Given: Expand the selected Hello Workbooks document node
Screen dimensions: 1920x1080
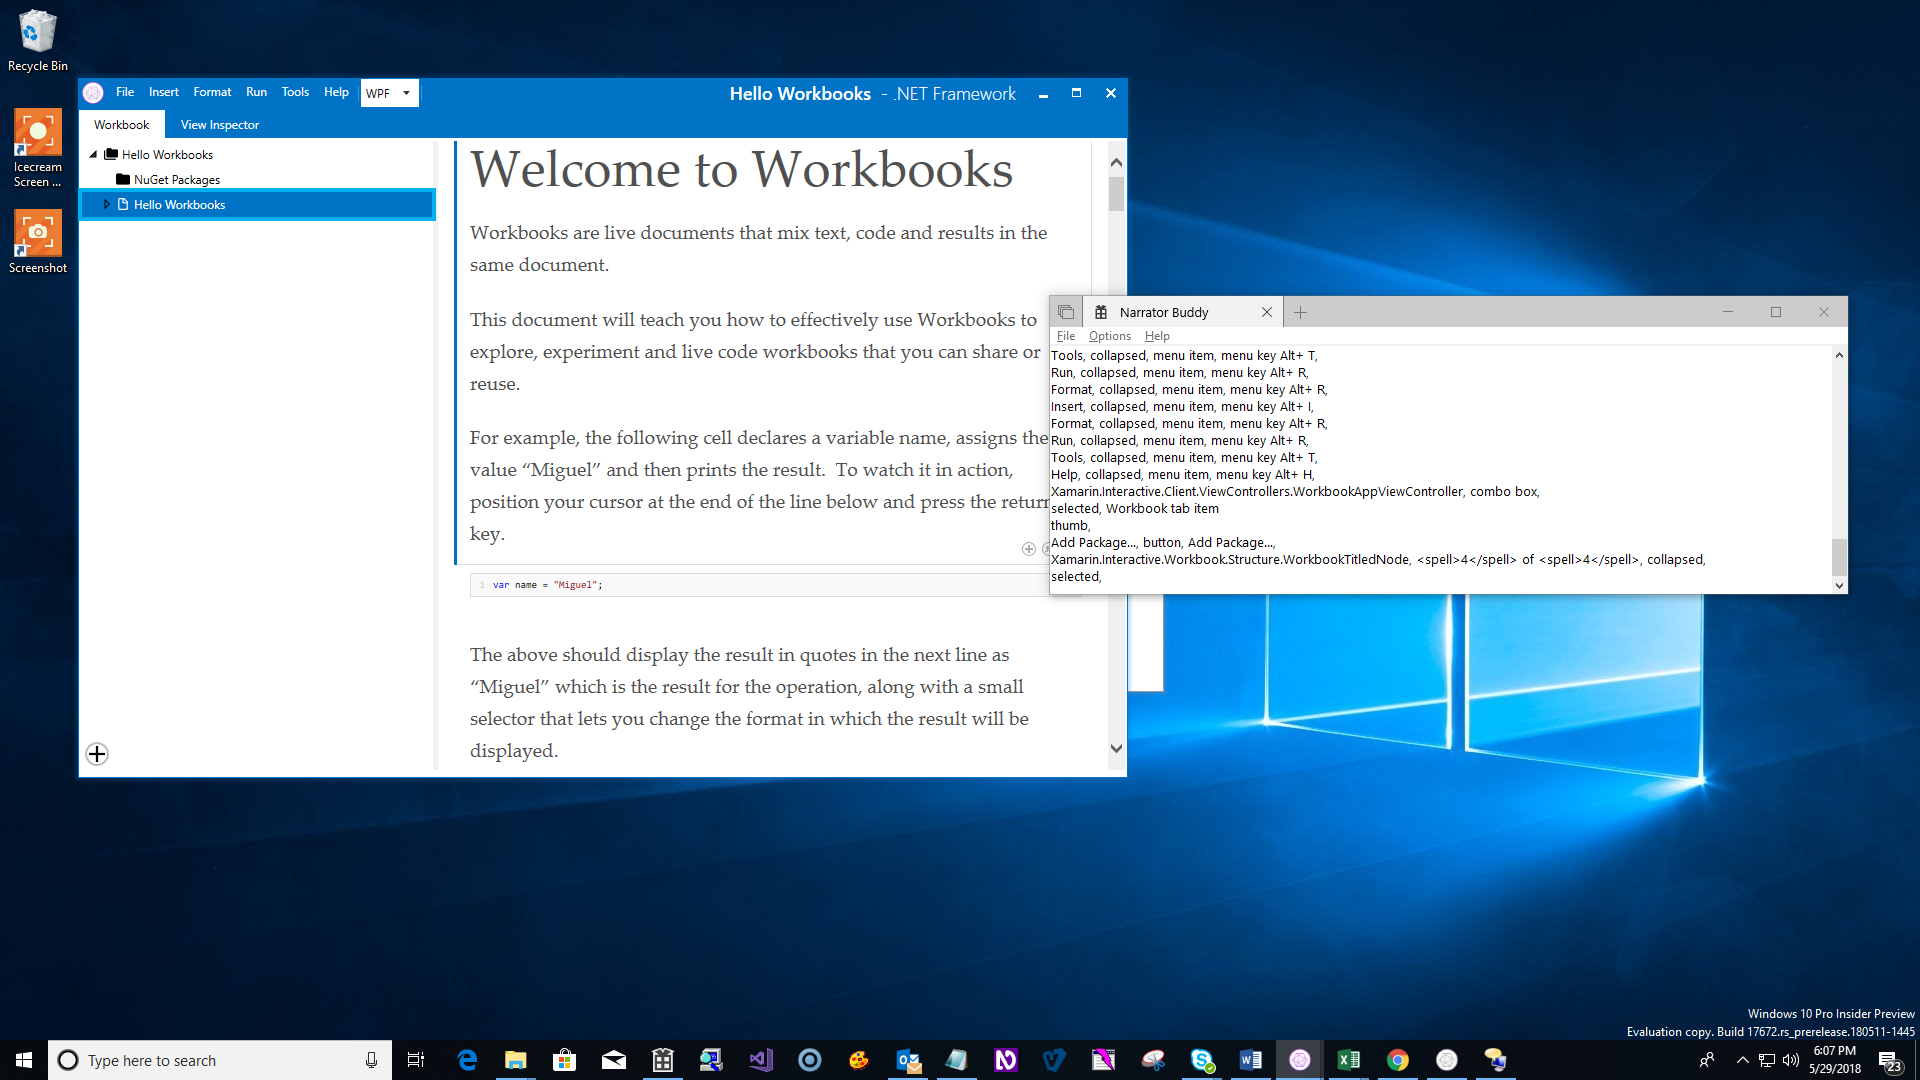Looking at the screenshot, I should 107,204.
